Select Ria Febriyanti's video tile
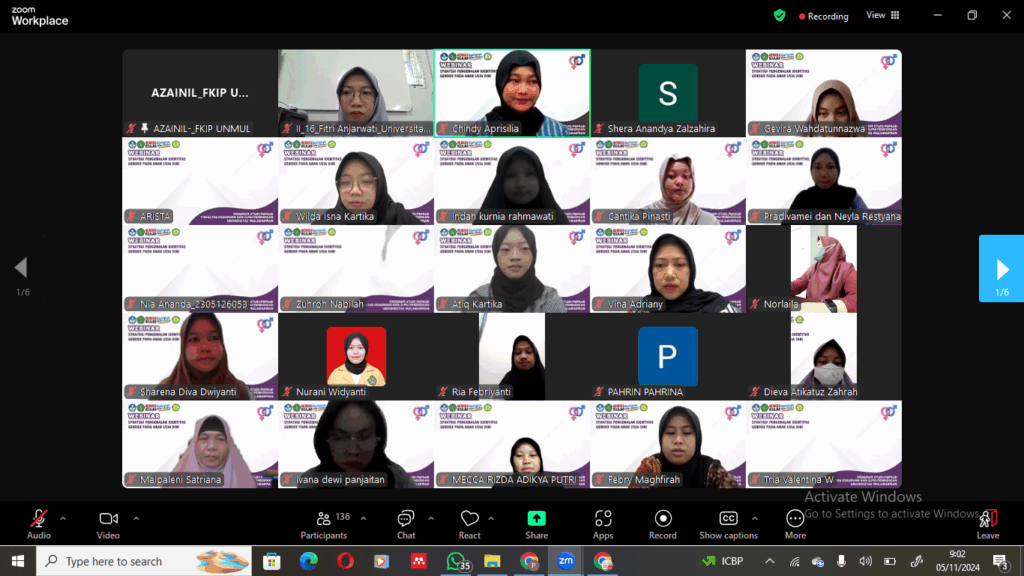 512,357
